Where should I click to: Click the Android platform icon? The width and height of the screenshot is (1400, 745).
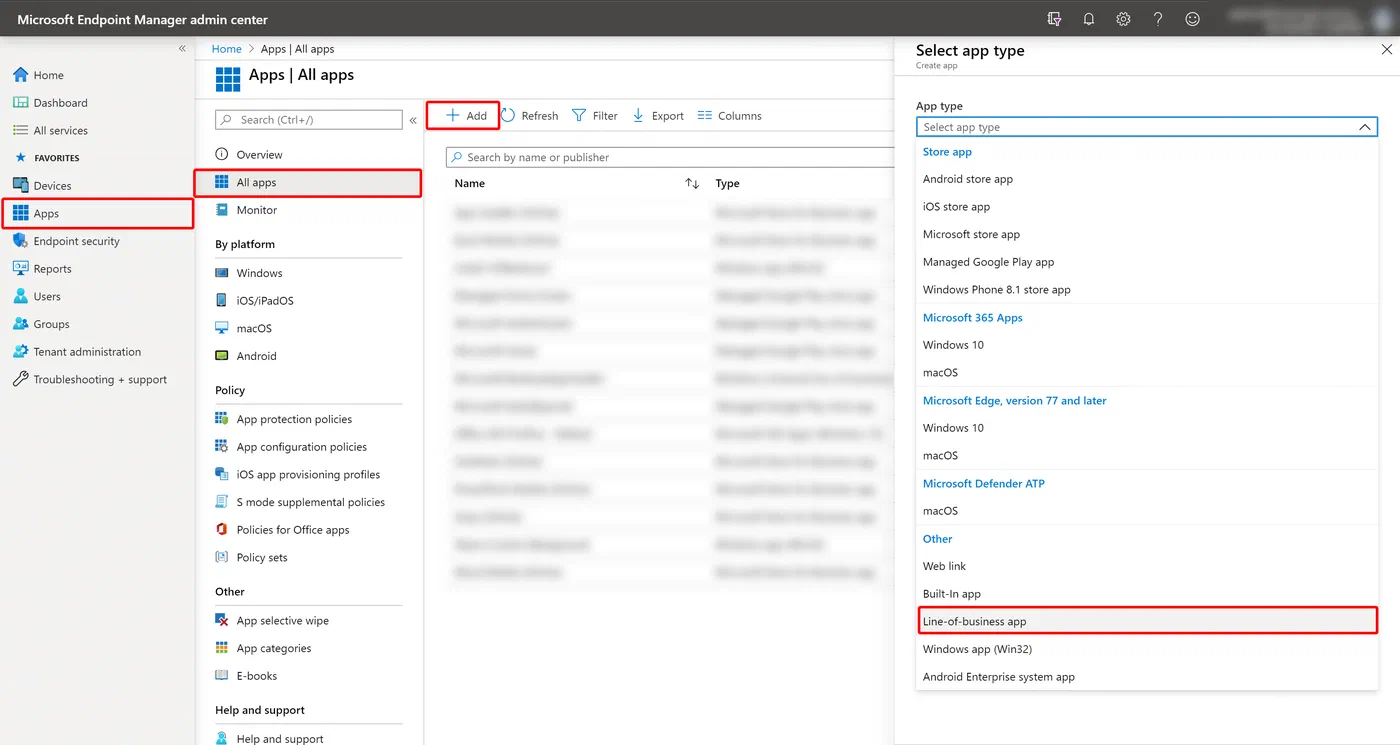pos(222,356)
